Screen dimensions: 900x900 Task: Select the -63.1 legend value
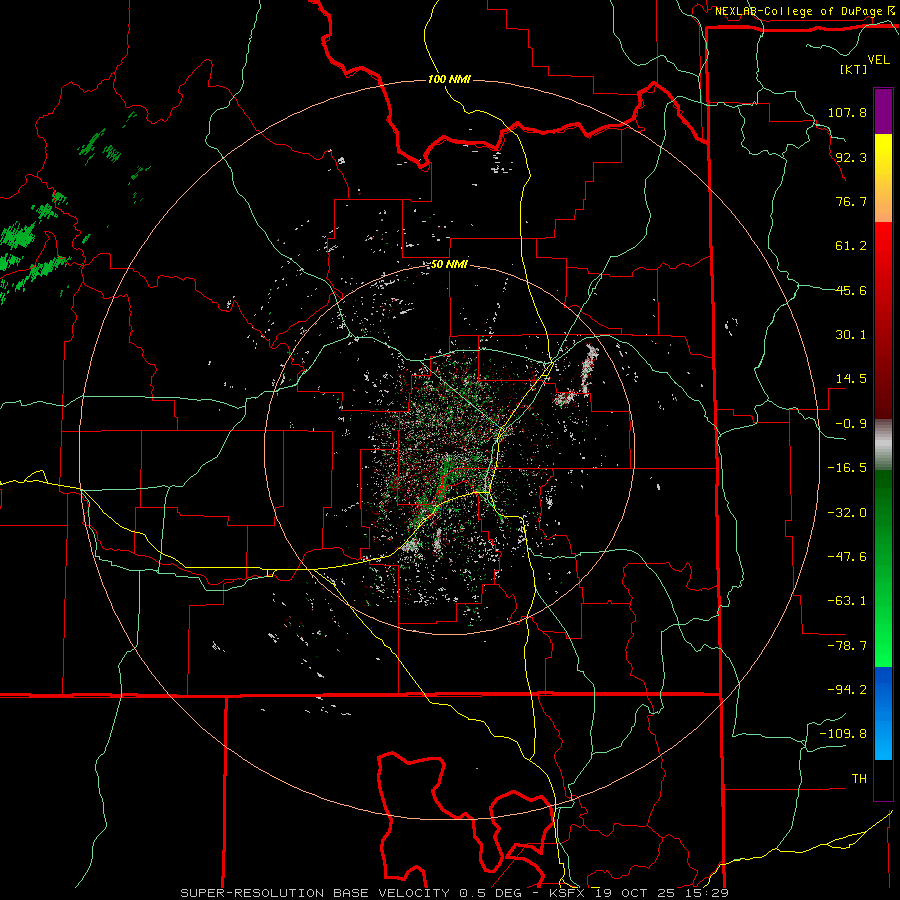847,601
